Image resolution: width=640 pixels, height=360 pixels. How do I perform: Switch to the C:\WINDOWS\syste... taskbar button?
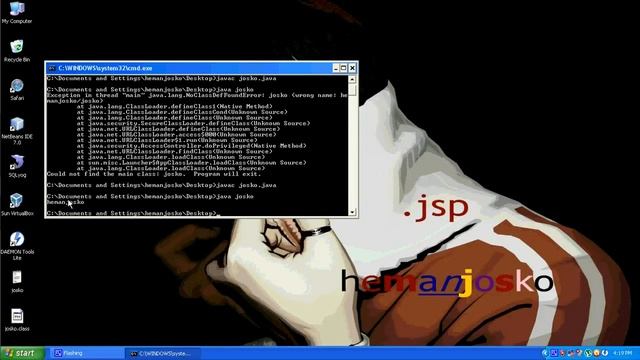(x=162, y=353)
